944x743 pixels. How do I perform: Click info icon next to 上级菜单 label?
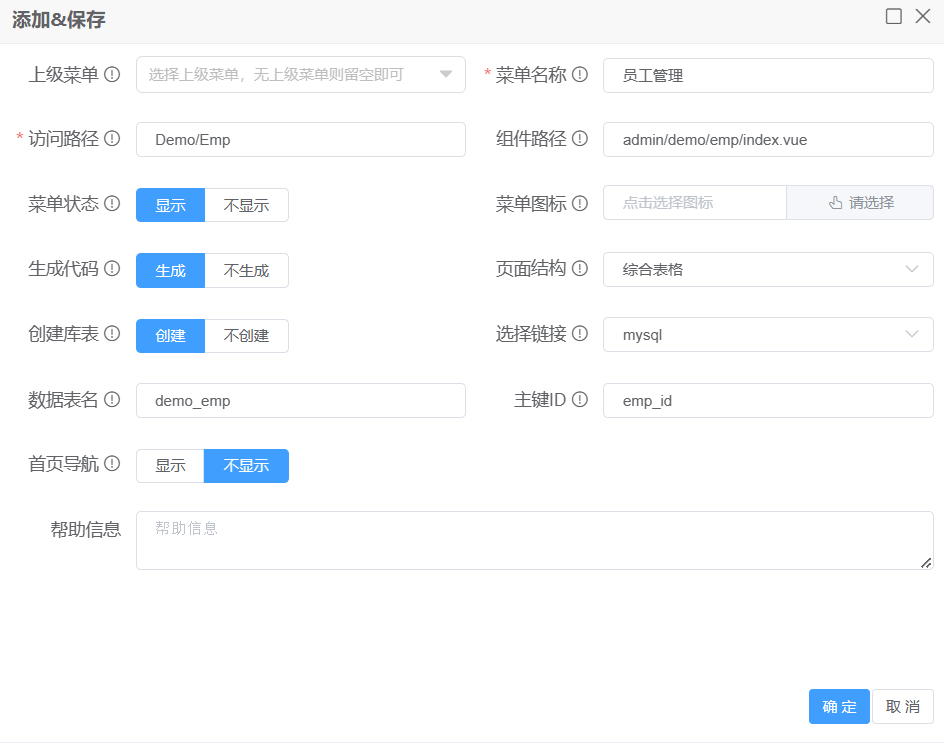tap(112, 75)
